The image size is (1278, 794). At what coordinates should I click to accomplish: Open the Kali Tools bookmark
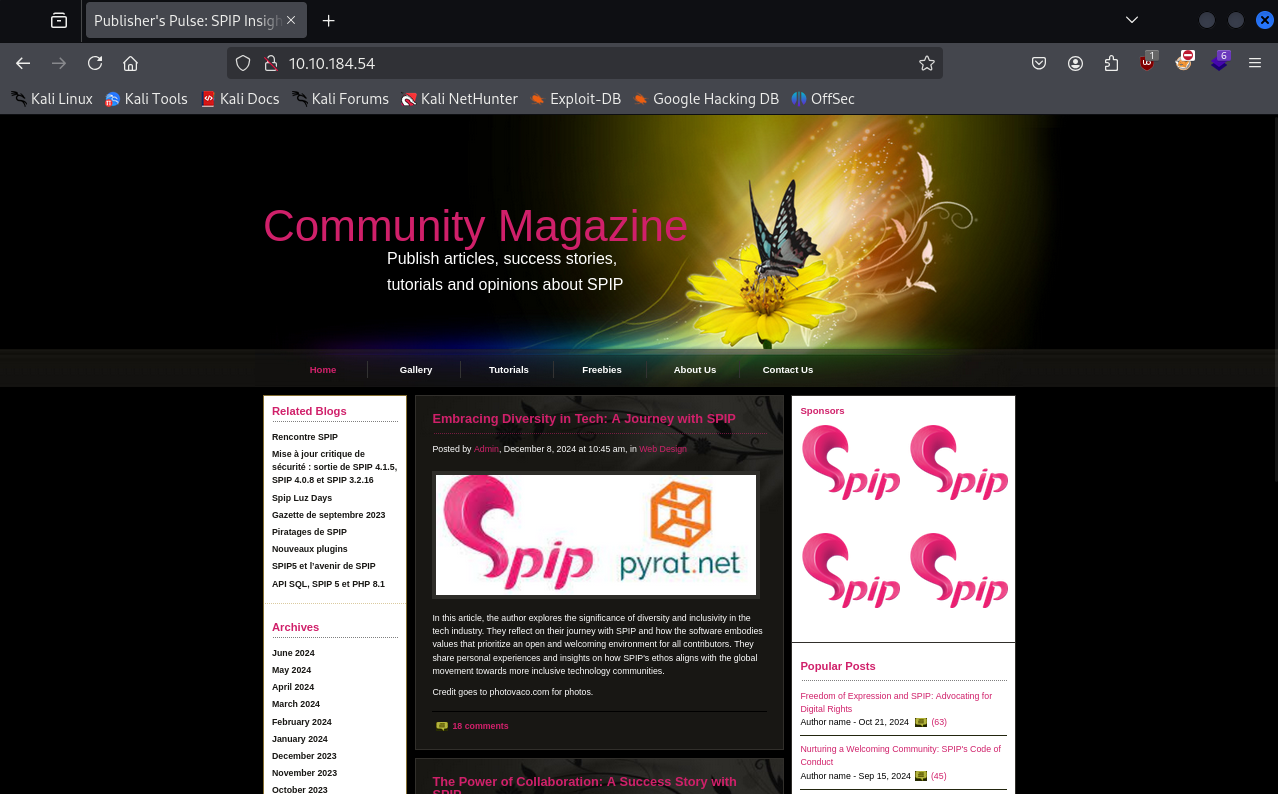click(x=146, y=99)
